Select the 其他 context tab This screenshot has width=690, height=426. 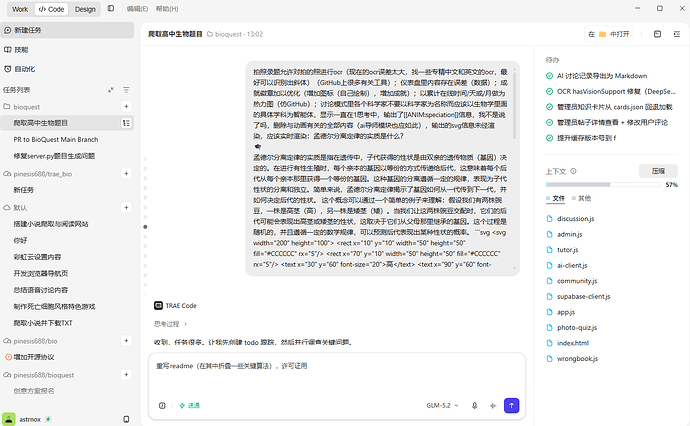click(x=581, y=198)
